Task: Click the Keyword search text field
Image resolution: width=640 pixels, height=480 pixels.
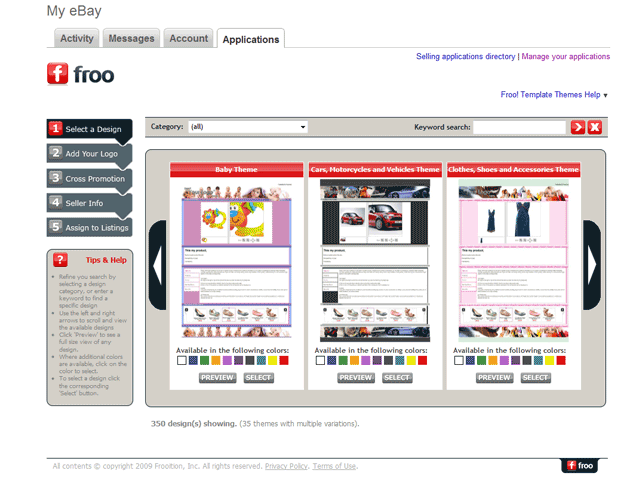Action: tap(519, 127)
